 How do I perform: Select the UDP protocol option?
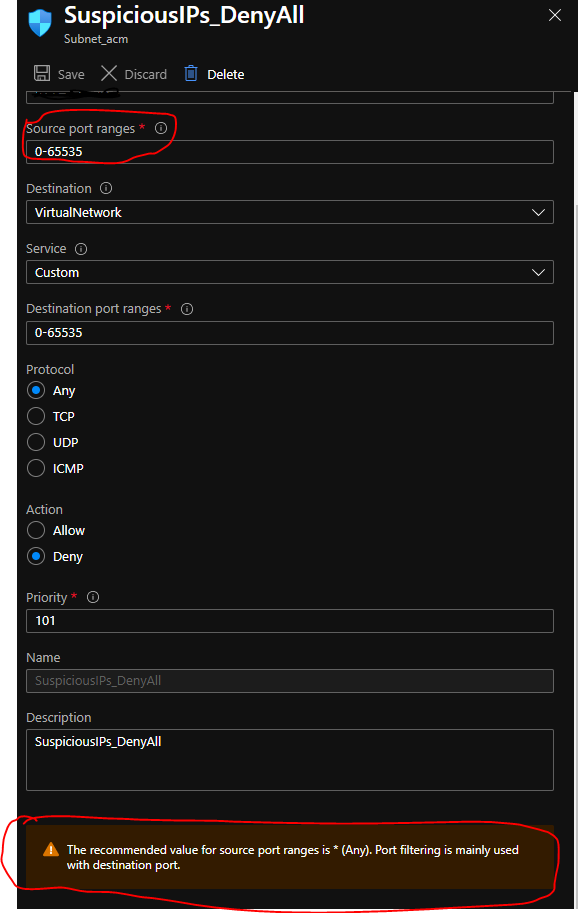34,442
